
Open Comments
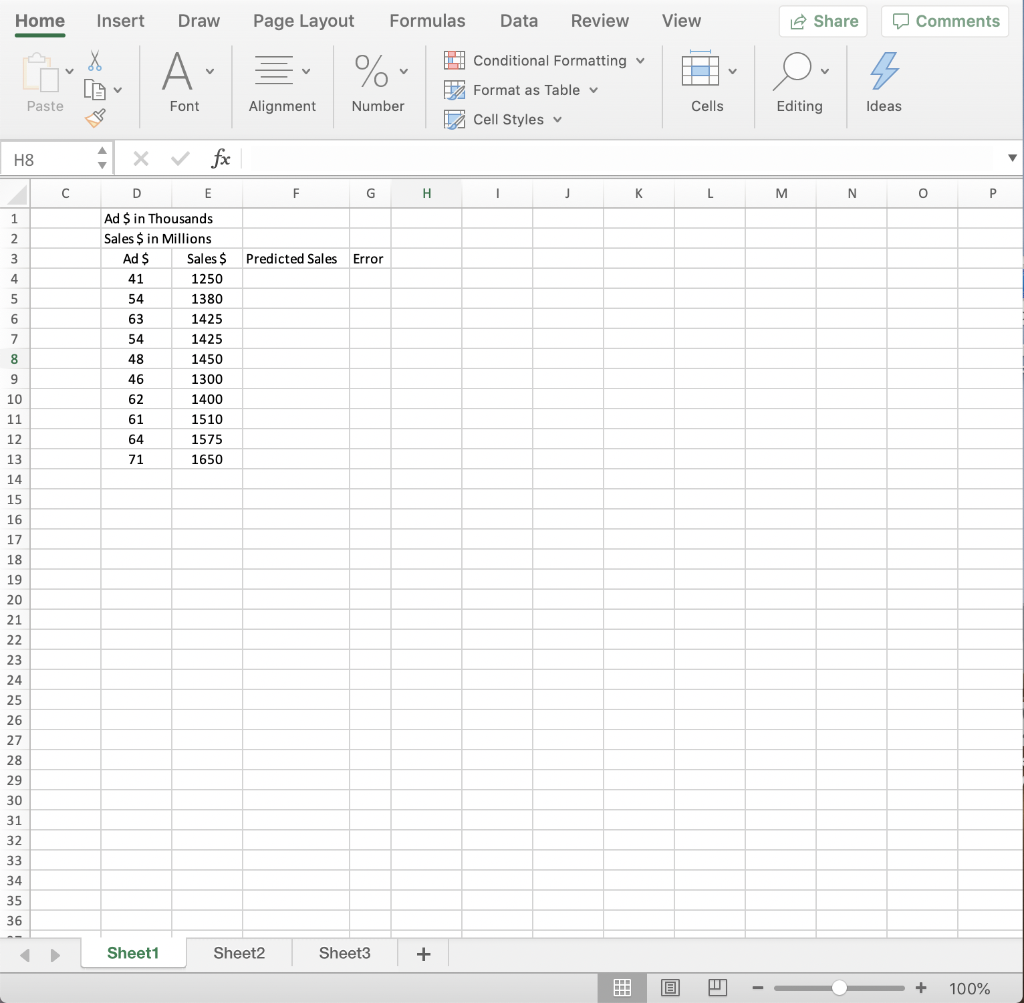click(944, 20)
